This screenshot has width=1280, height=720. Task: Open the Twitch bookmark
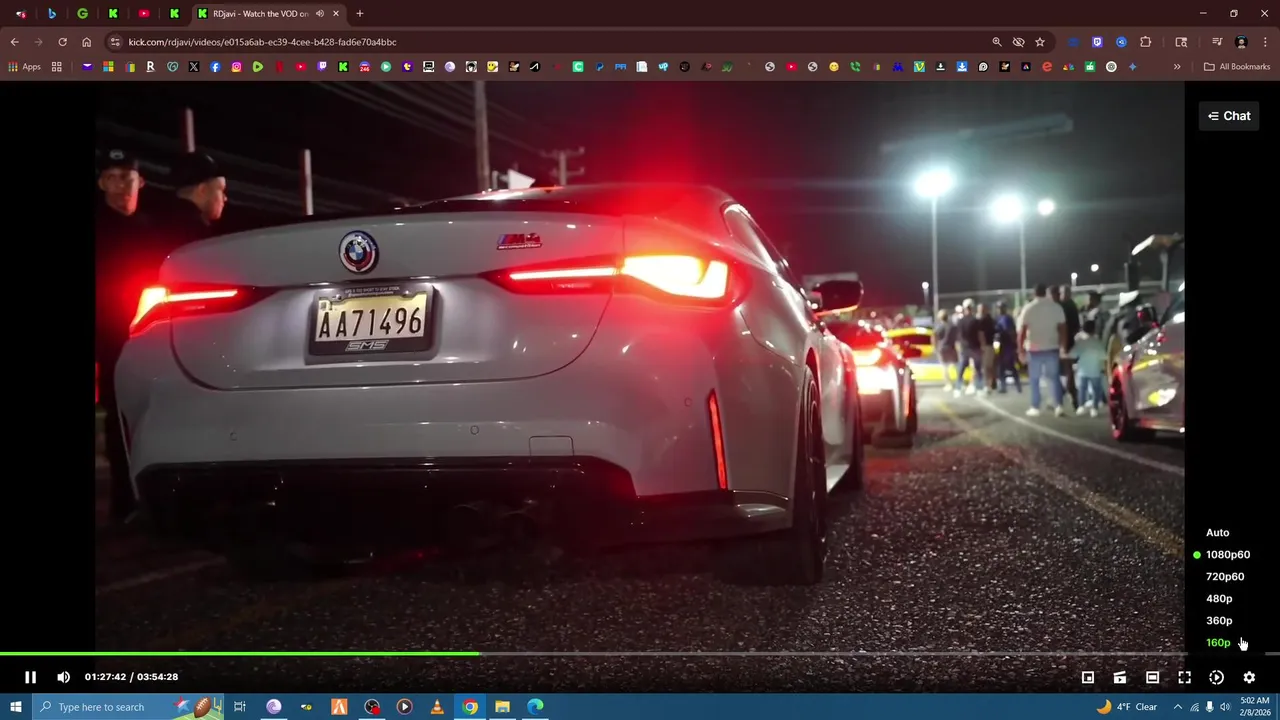tap(322, 67)
